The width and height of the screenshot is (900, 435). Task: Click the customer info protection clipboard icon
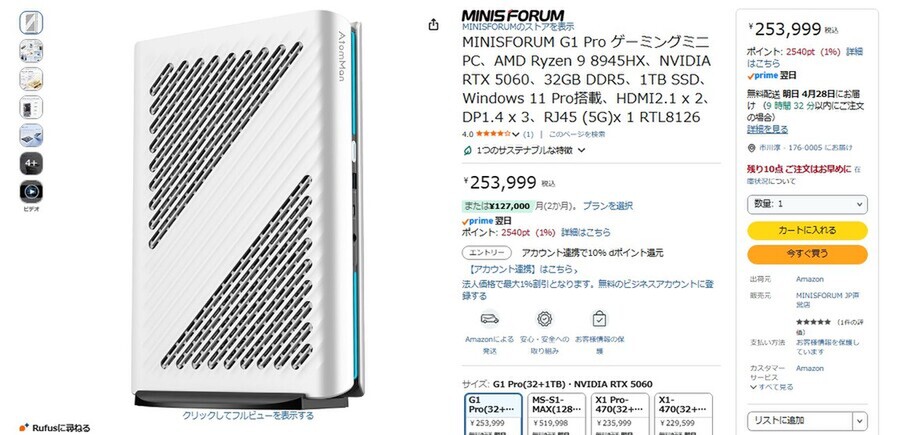tap(599, 319)
